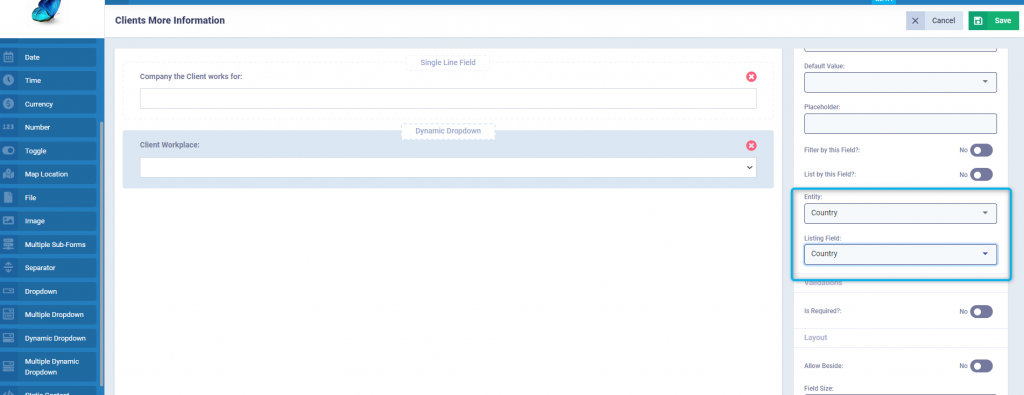Open the Entity dropdown showing Country

(900, 213)
